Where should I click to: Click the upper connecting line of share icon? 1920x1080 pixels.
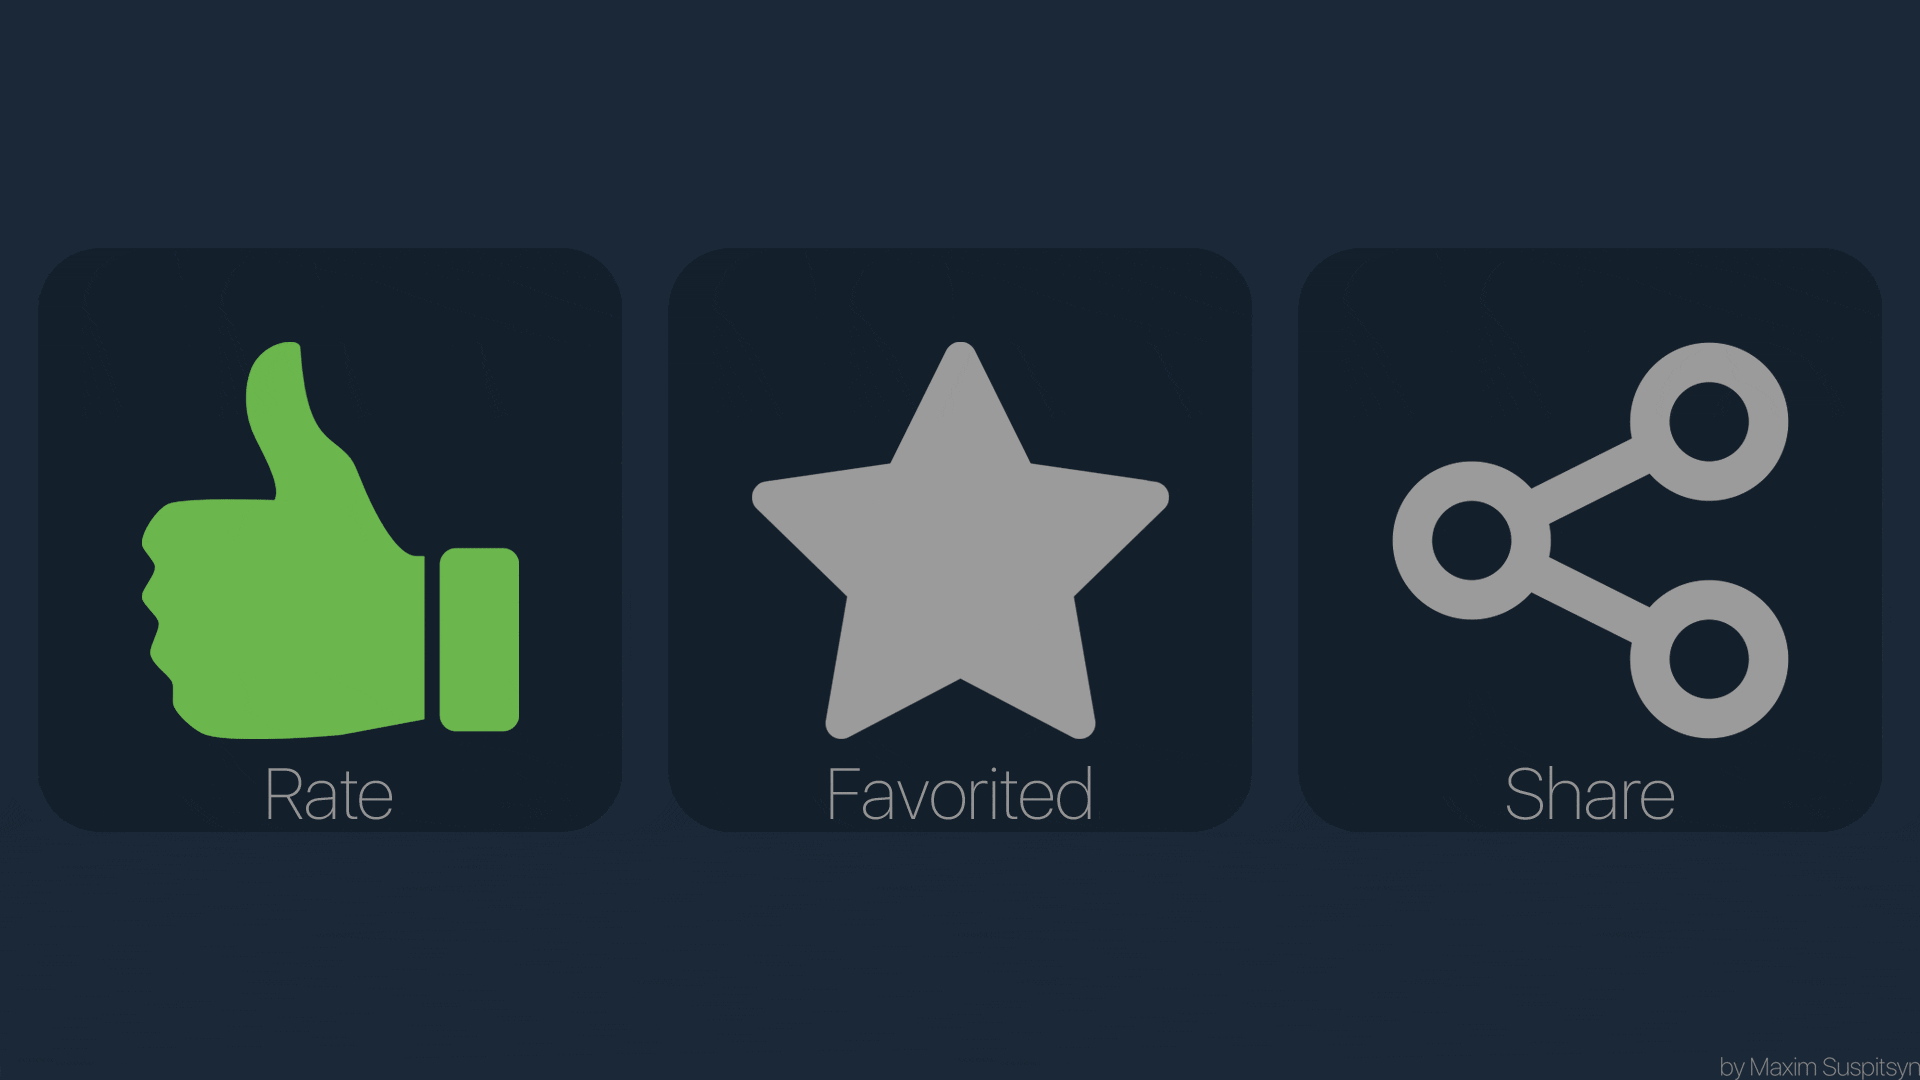point(1590,480)
